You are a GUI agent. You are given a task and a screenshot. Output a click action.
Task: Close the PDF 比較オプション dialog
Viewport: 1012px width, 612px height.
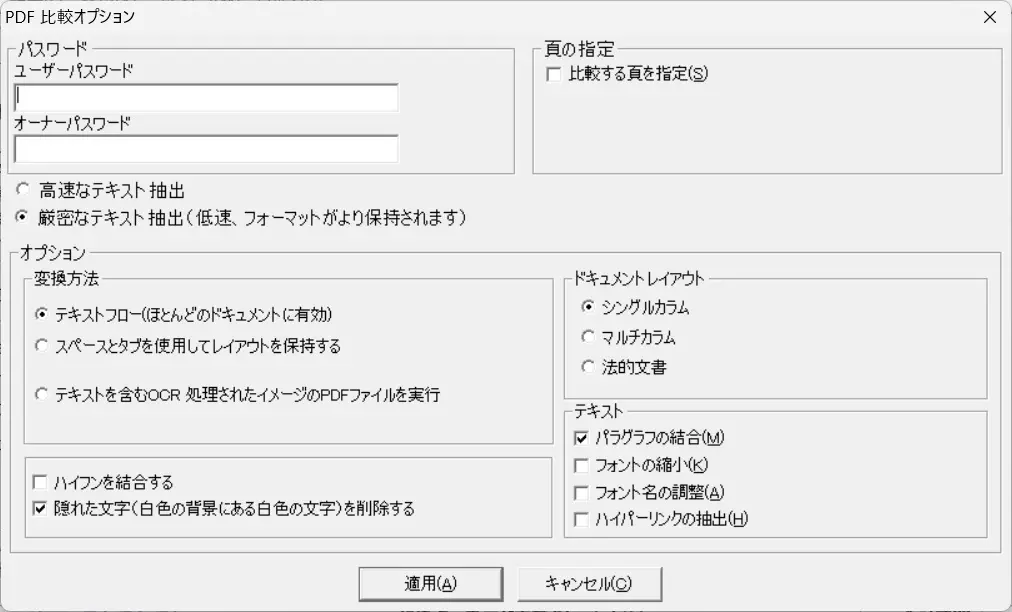tap(990, 17)
